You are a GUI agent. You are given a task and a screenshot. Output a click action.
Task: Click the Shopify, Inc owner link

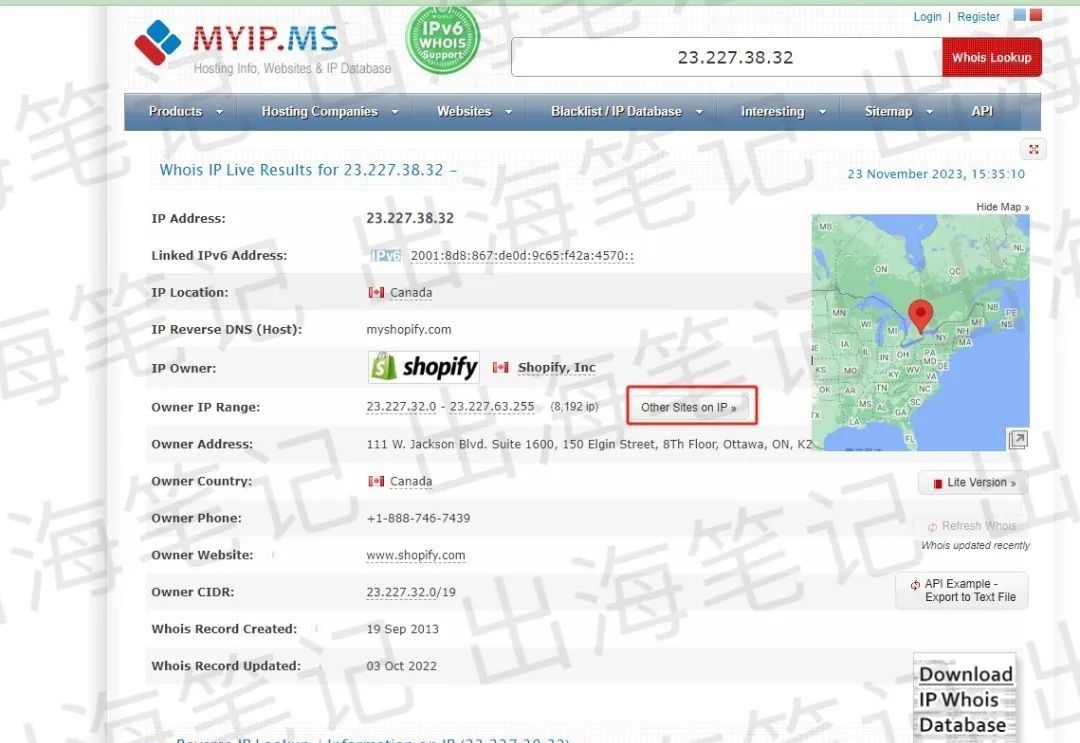point(557,368)
